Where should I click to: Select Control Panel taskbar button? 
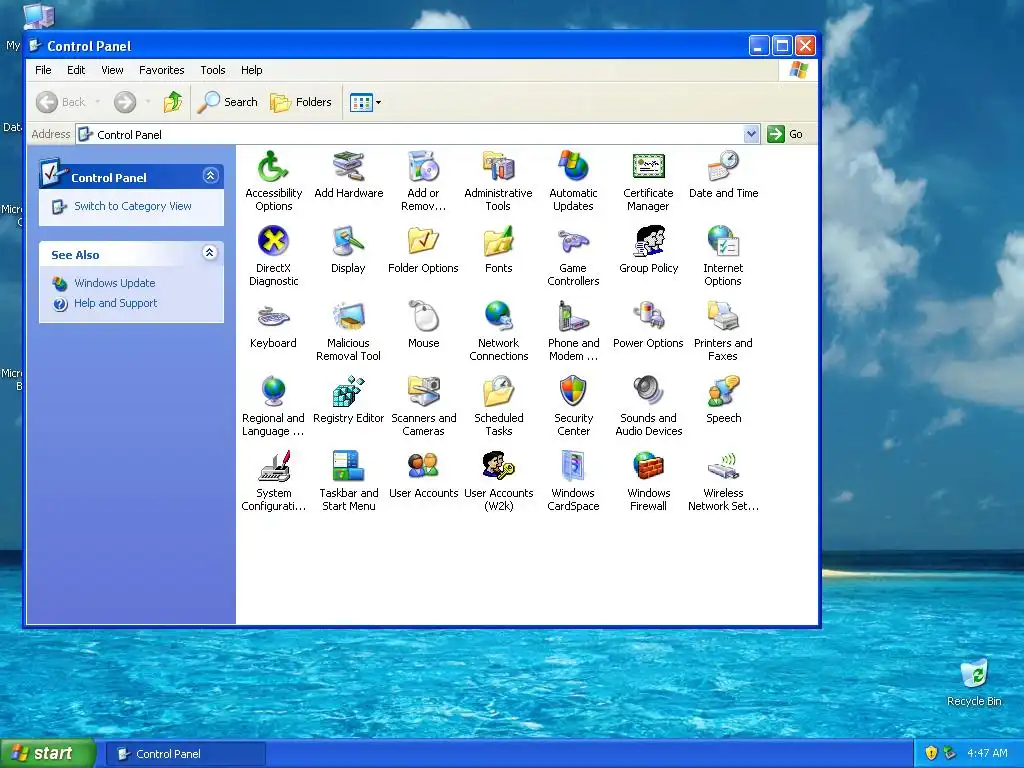point(186,754)
